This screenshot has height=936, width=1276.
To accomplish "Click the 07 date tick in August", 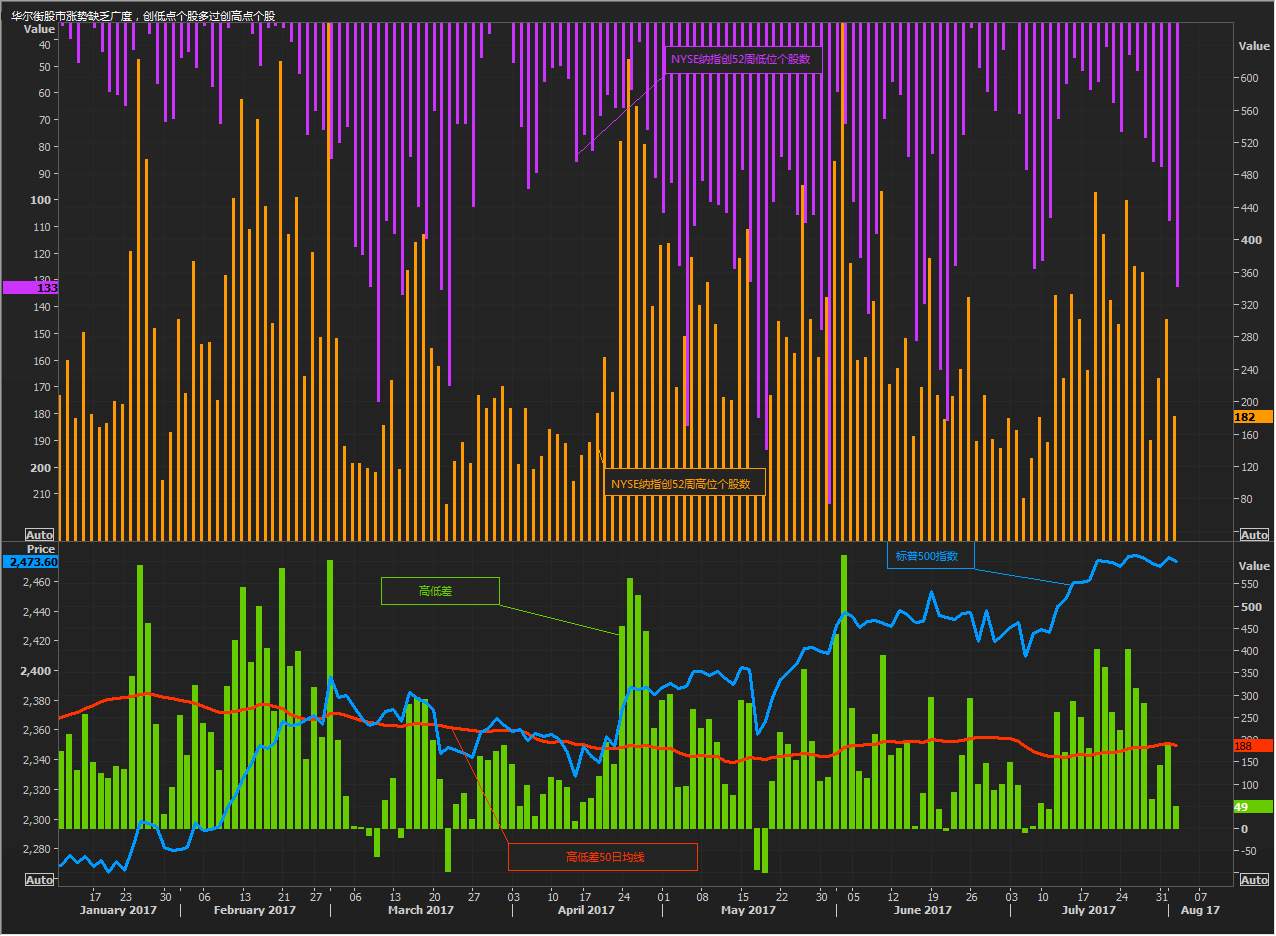I will click(1200, 896).
